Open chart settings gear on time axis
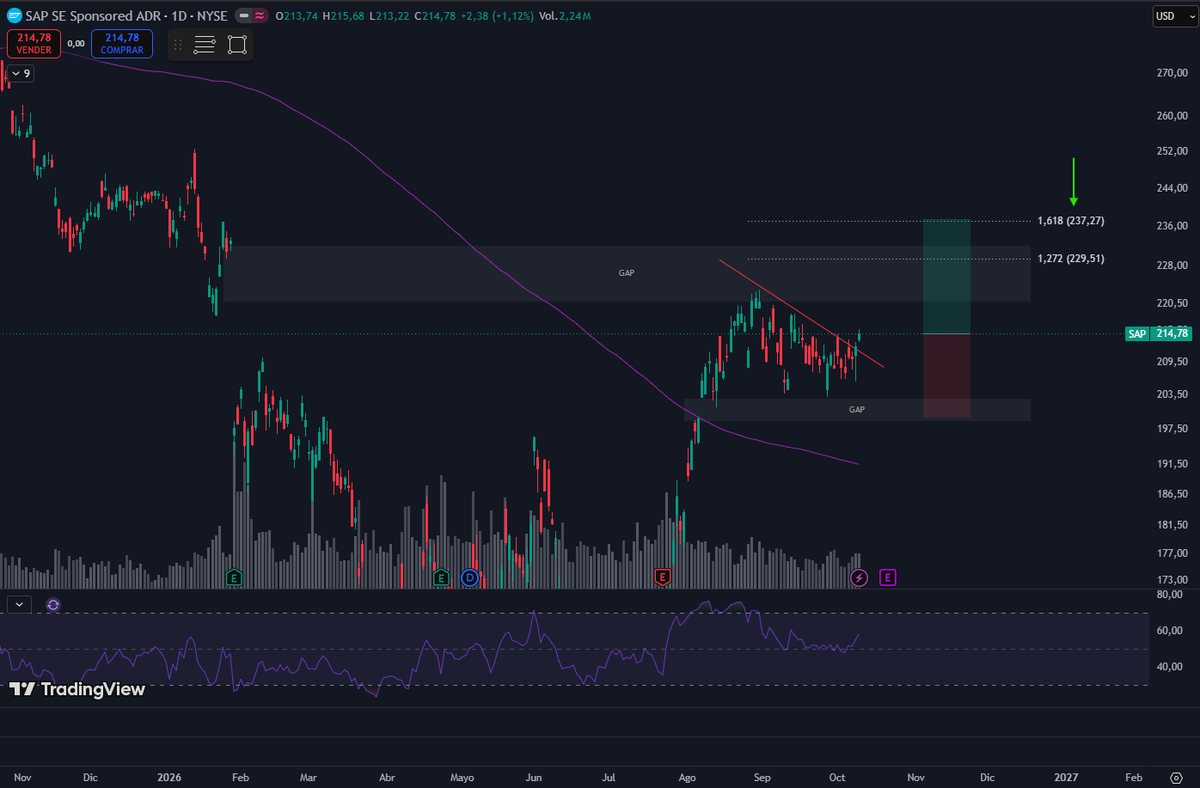1200x788 pixels. pyautogui.click(x=1176, y=777)
